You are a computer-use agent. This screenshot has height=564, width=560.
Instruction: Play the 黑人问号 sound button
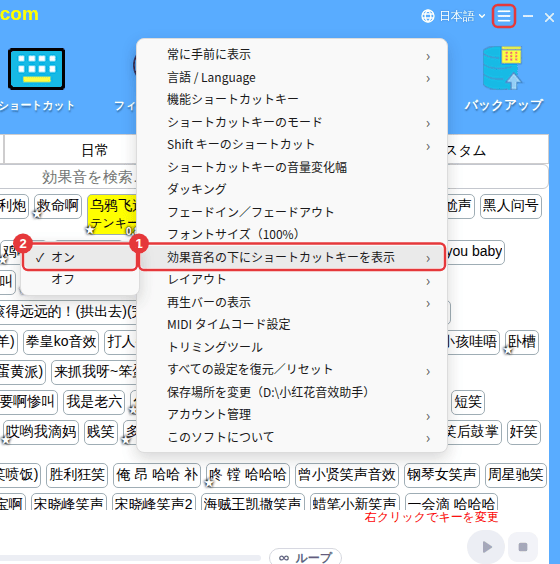(x=511, y=206)
